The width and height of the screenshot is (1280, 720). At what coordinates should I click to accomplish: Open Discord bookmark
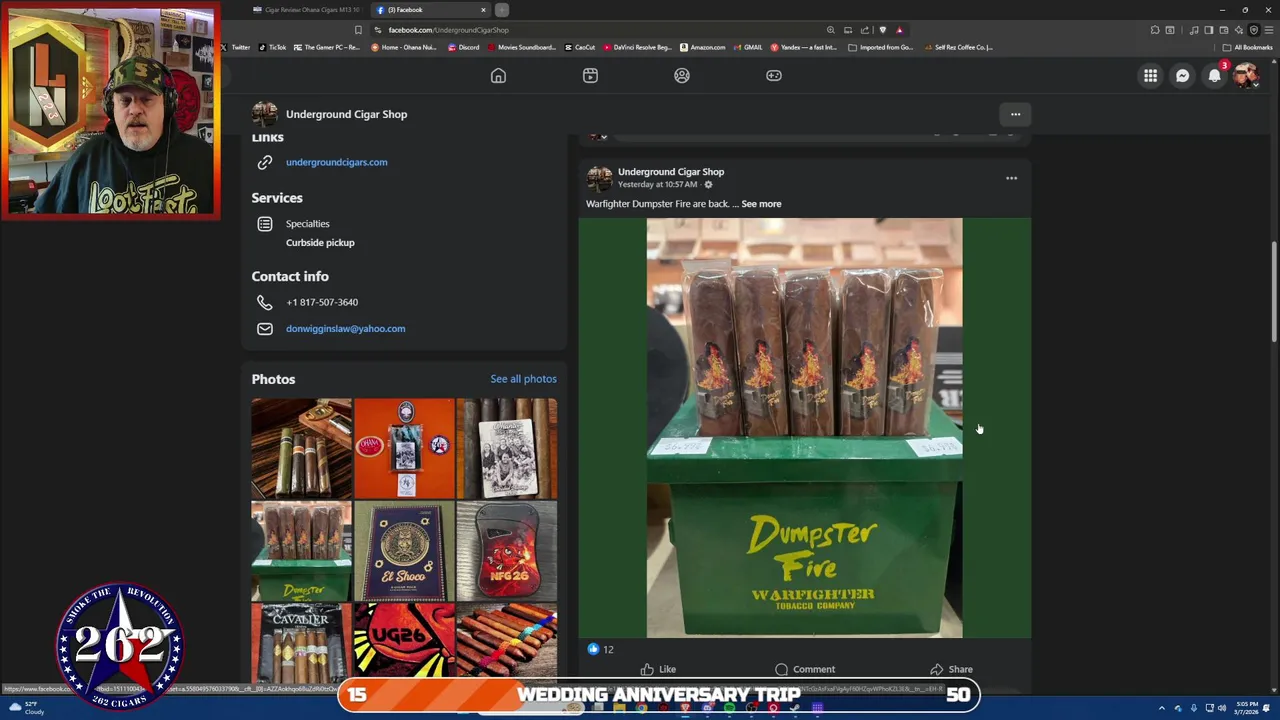(x=463, y=47)
